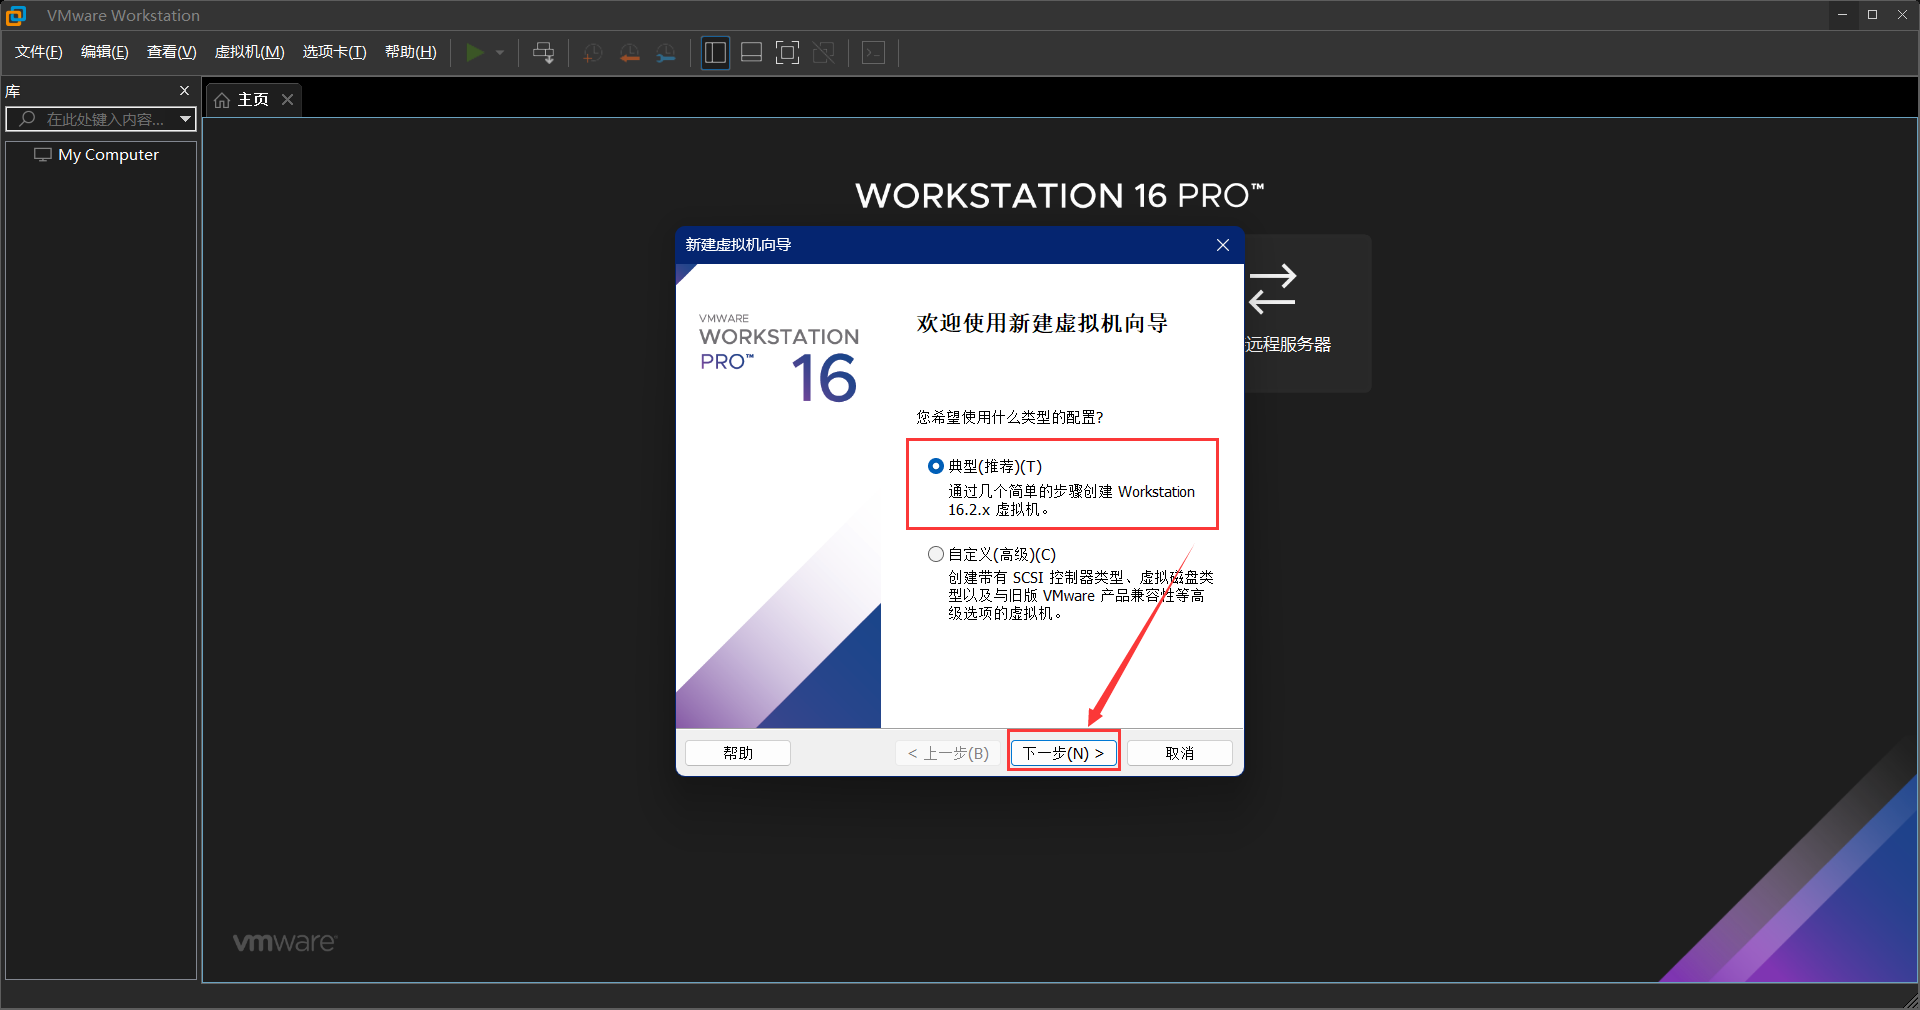Revert the virtual machine to its snapshot
1920x1010 pixels.
click(x=630, y=52)
